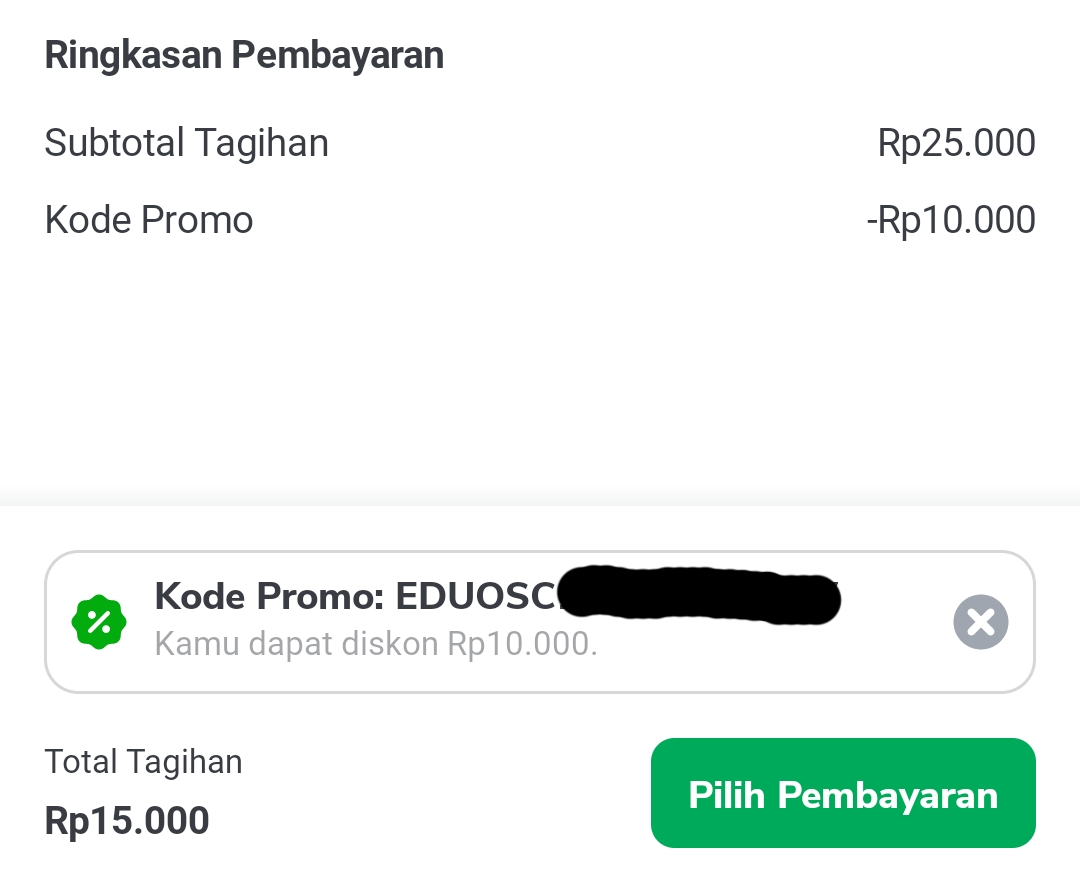Click inside the promo code summary card border
Viewport: 1080px width, 884px height.
pos(540,621)
